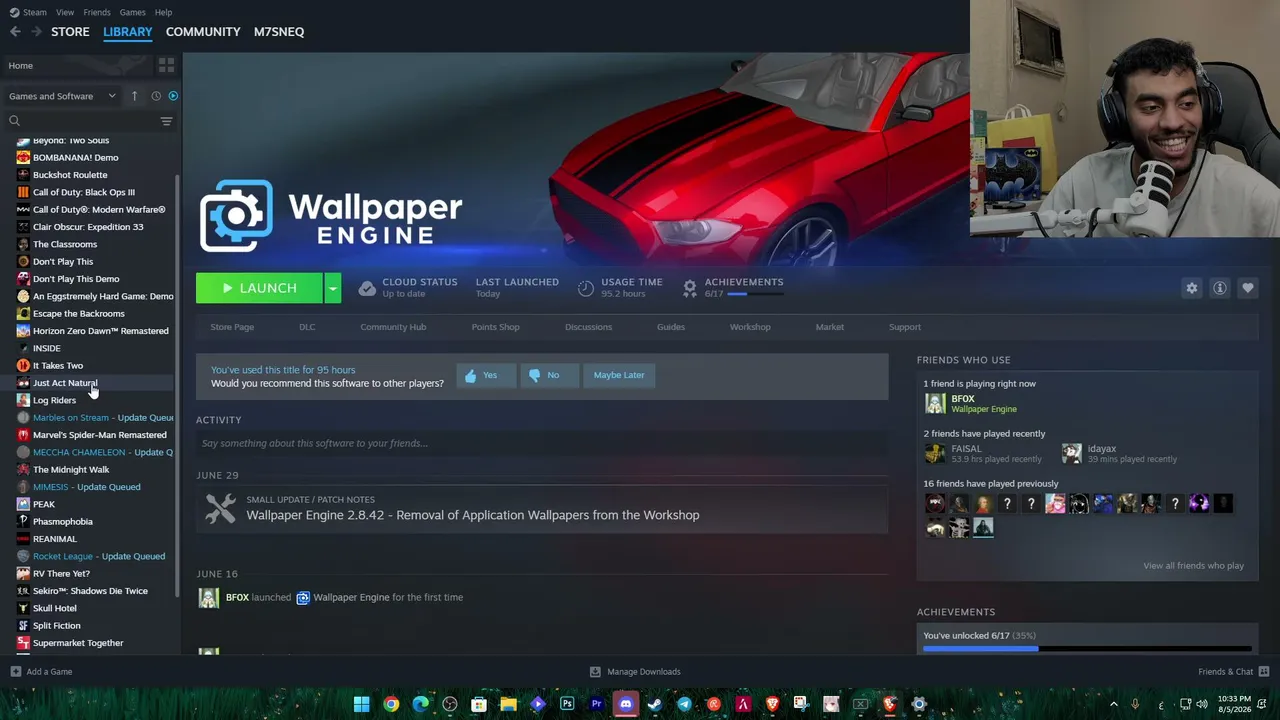Click the Split Fiction game icon
The height and width of the screenshot is (720, 1280).
pos(23,626)
